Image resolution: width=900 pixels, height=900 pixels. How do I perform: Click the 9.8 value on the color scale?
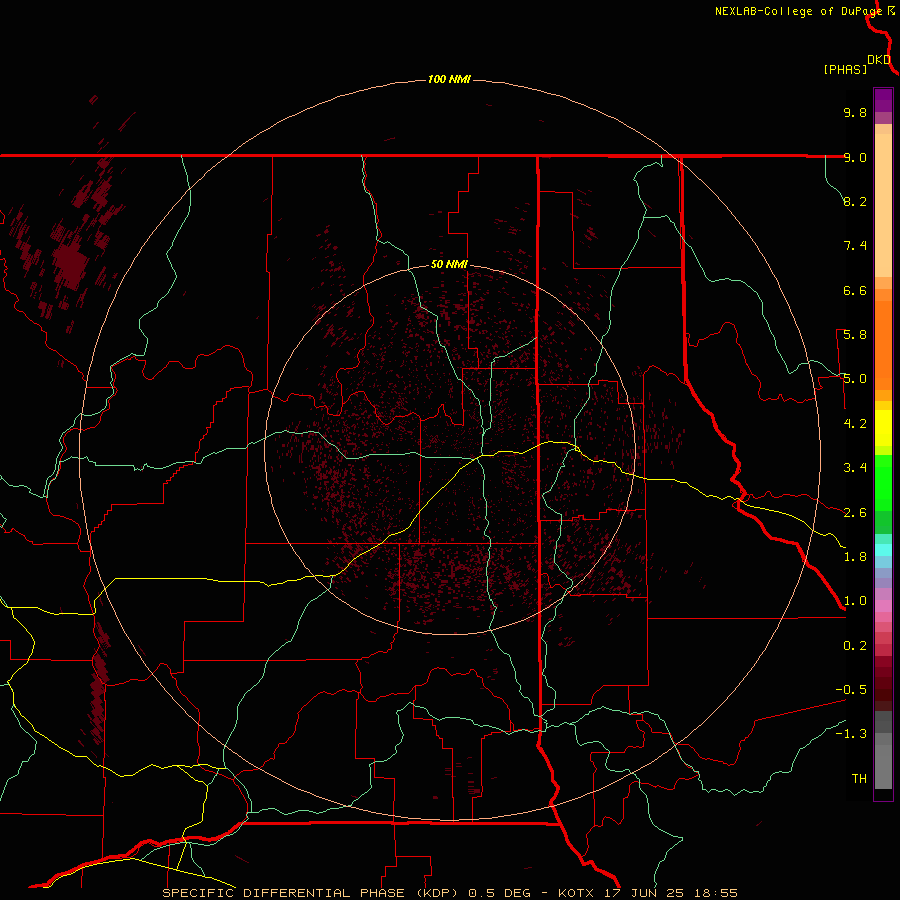(855, 112)
